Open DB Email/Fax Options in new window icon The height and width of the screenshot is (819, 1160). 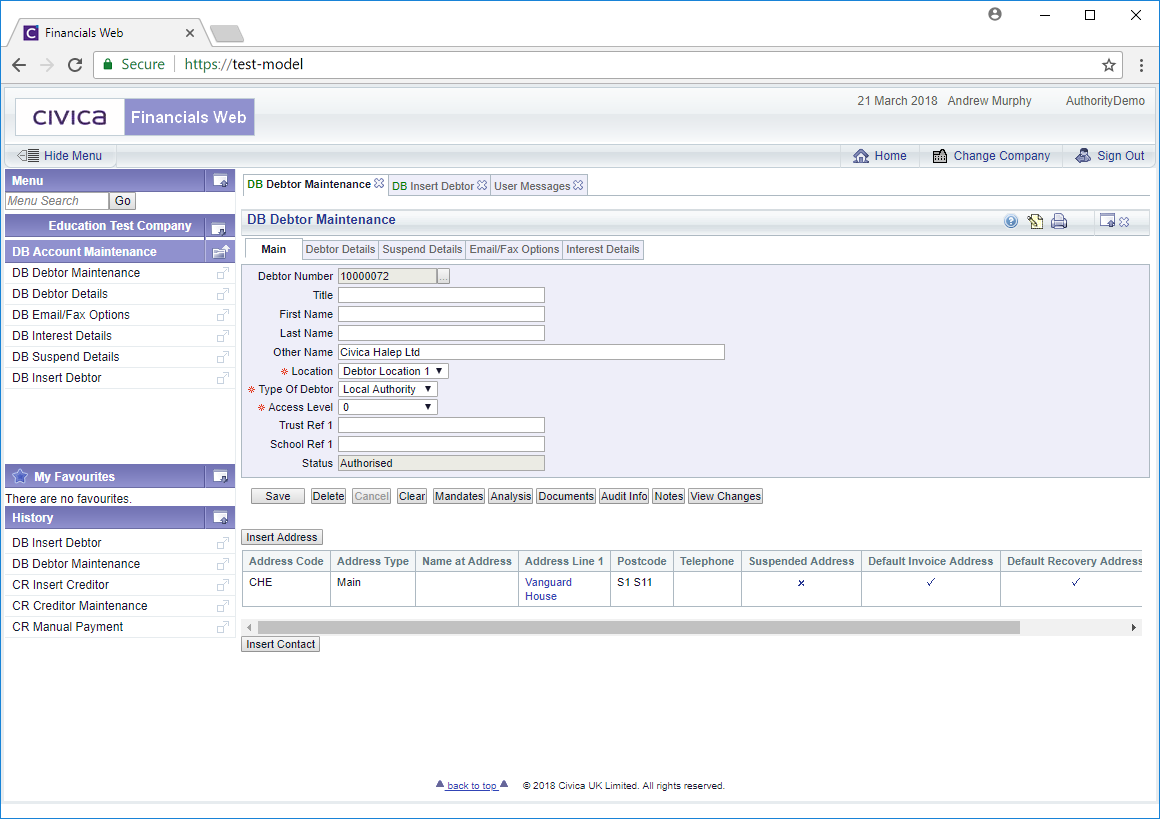pyautogui.click(x=223, y=315)
